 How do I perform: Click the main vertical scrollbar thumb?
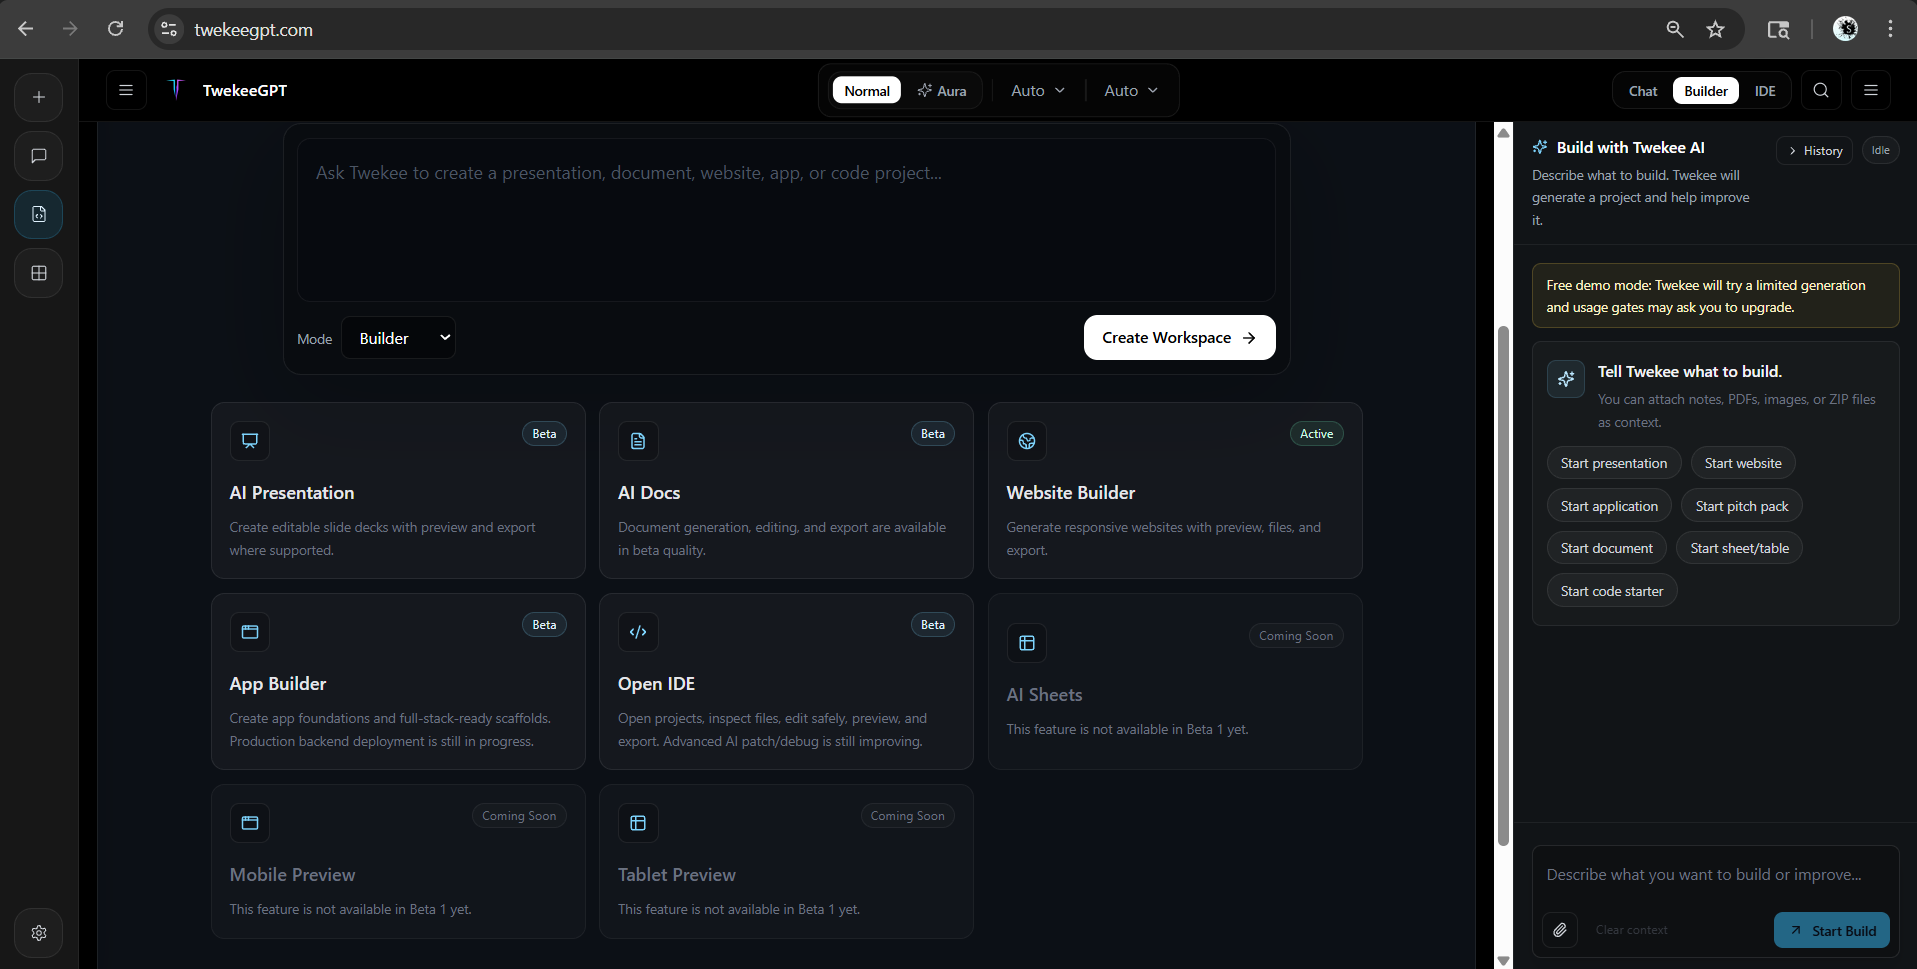[x=1503, y=586]
